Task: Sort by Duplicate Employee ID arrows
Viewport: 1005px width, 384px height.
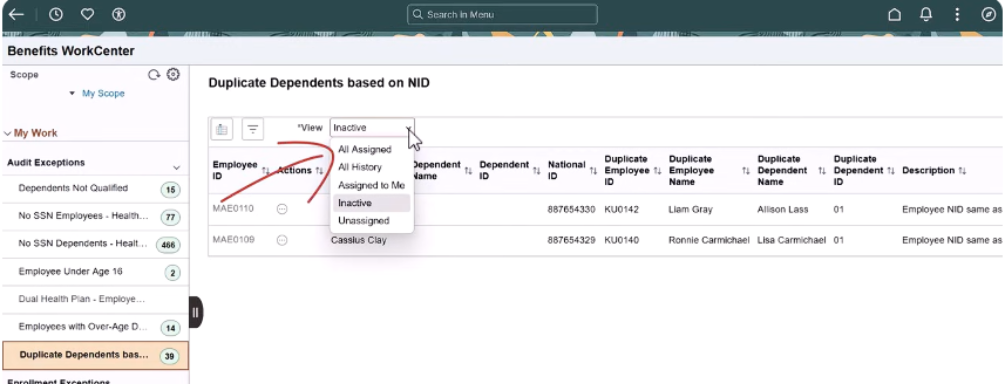Action: coord(657,171)
